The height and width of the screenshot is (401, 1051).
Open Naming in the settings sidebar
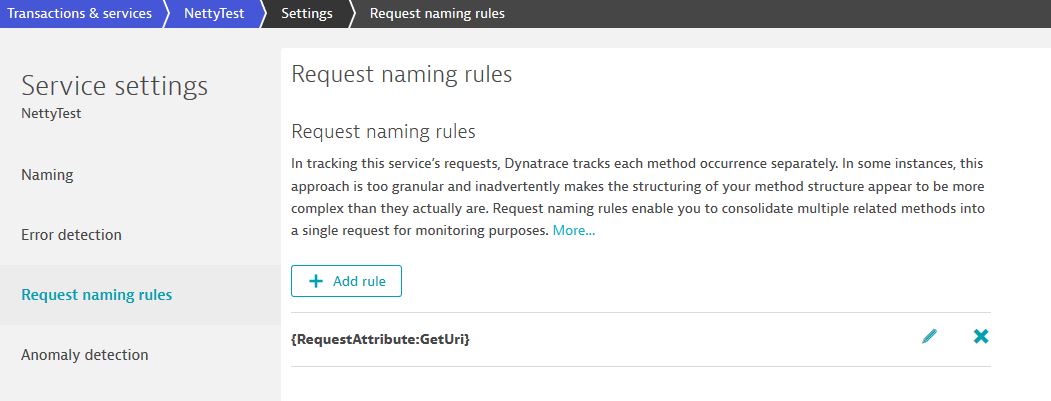pos(47,175)
